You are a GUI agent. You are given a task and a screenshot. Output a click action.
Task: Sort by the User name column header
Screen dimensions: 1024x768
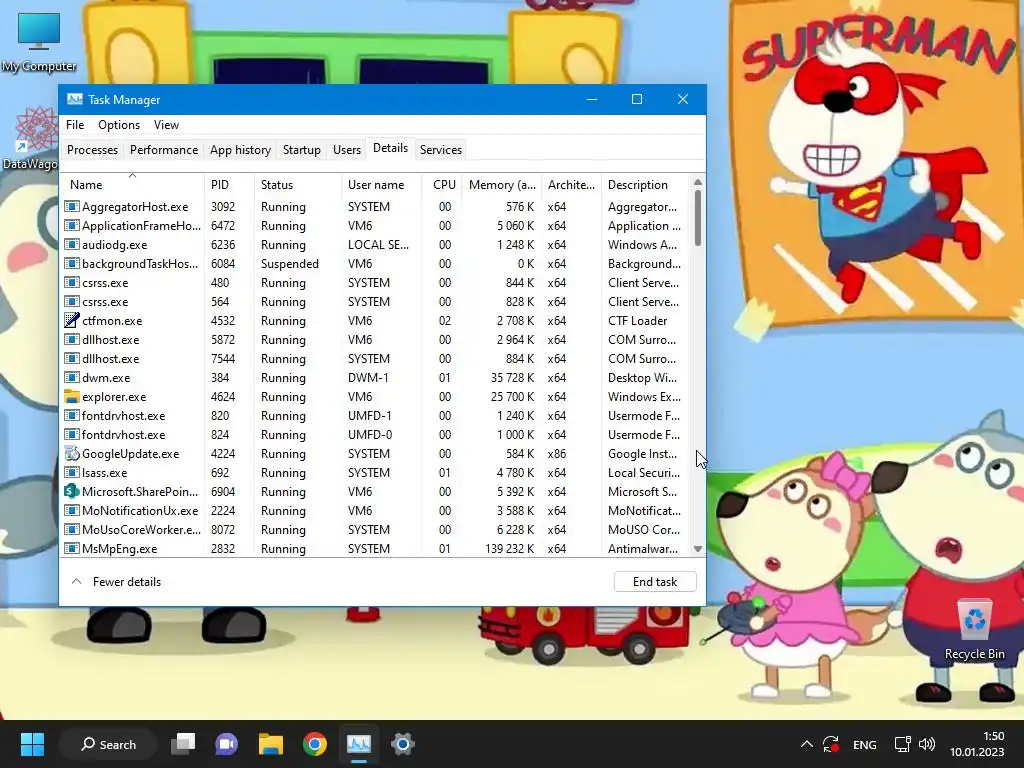tap(381, 185)
